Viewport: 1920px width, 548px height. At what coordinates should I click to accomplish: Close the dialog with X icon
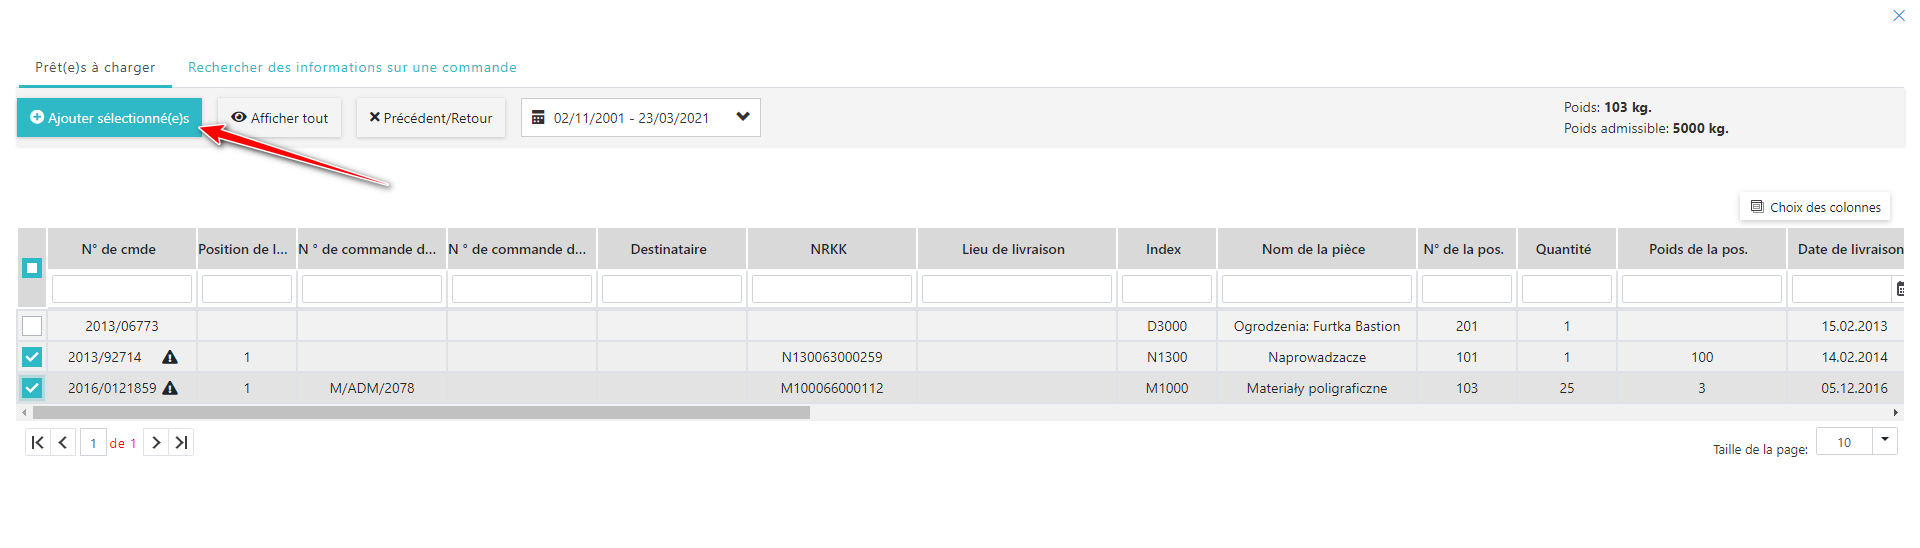pos(1898,15)
